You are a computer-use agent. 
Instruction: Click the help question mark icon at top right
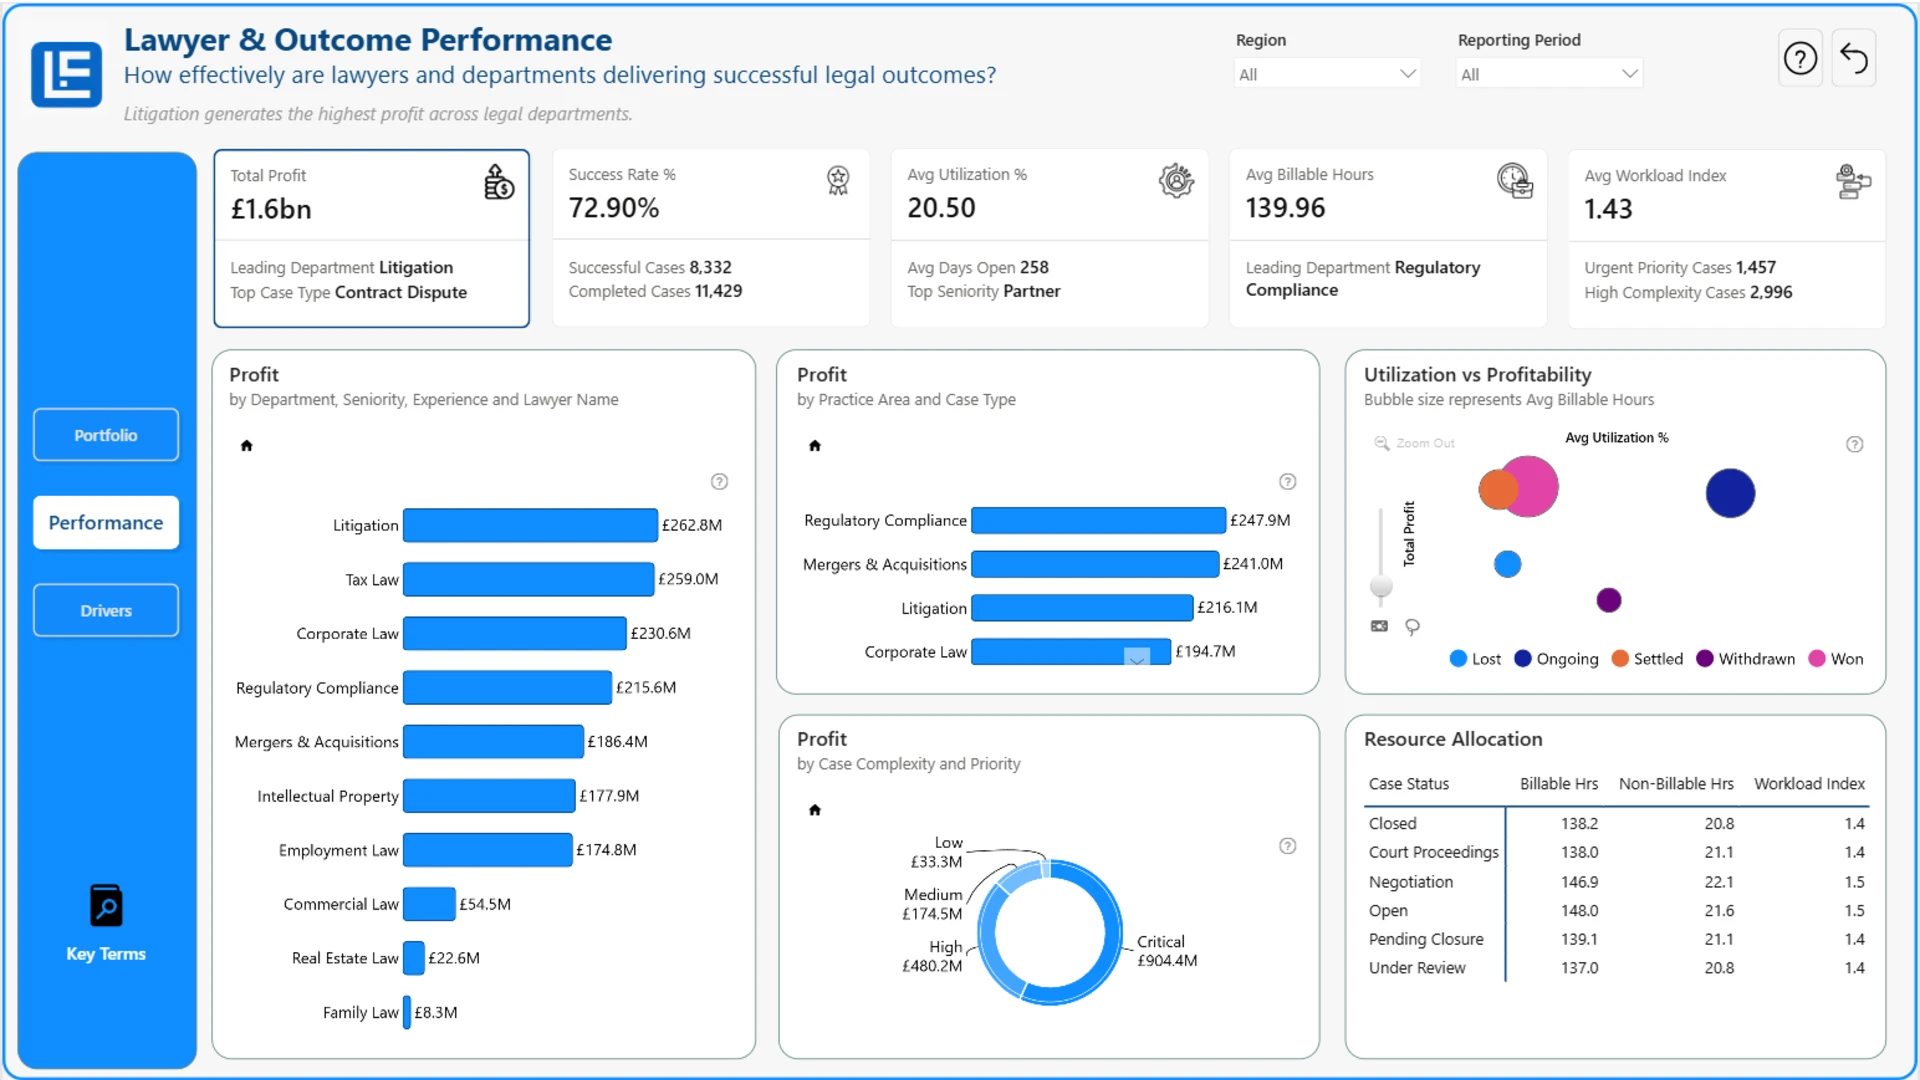(x=1800, y=59)
